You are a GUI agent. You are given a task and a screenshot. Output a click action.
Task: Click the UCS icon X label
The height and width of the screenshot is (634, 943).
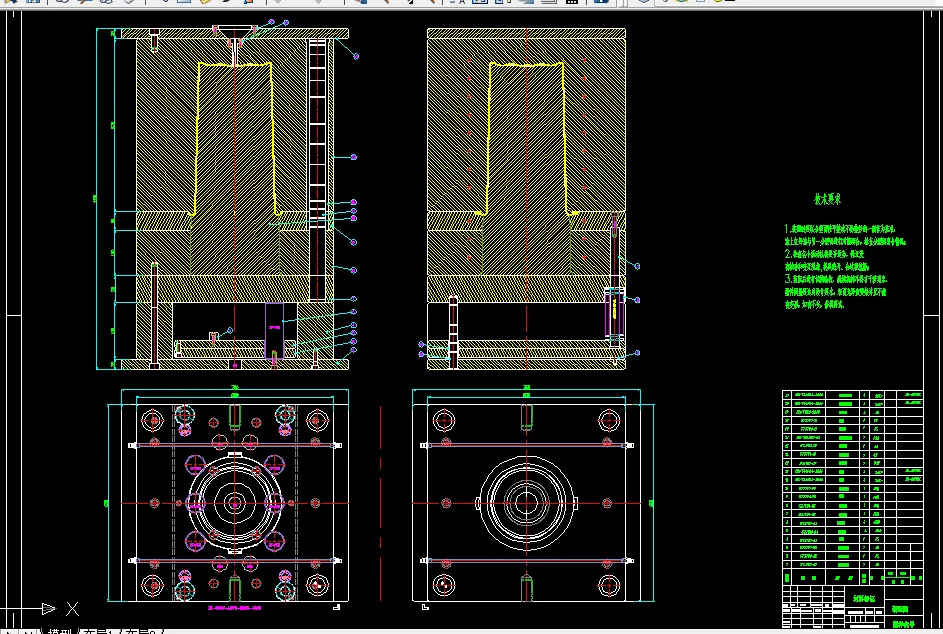(72, 609)
